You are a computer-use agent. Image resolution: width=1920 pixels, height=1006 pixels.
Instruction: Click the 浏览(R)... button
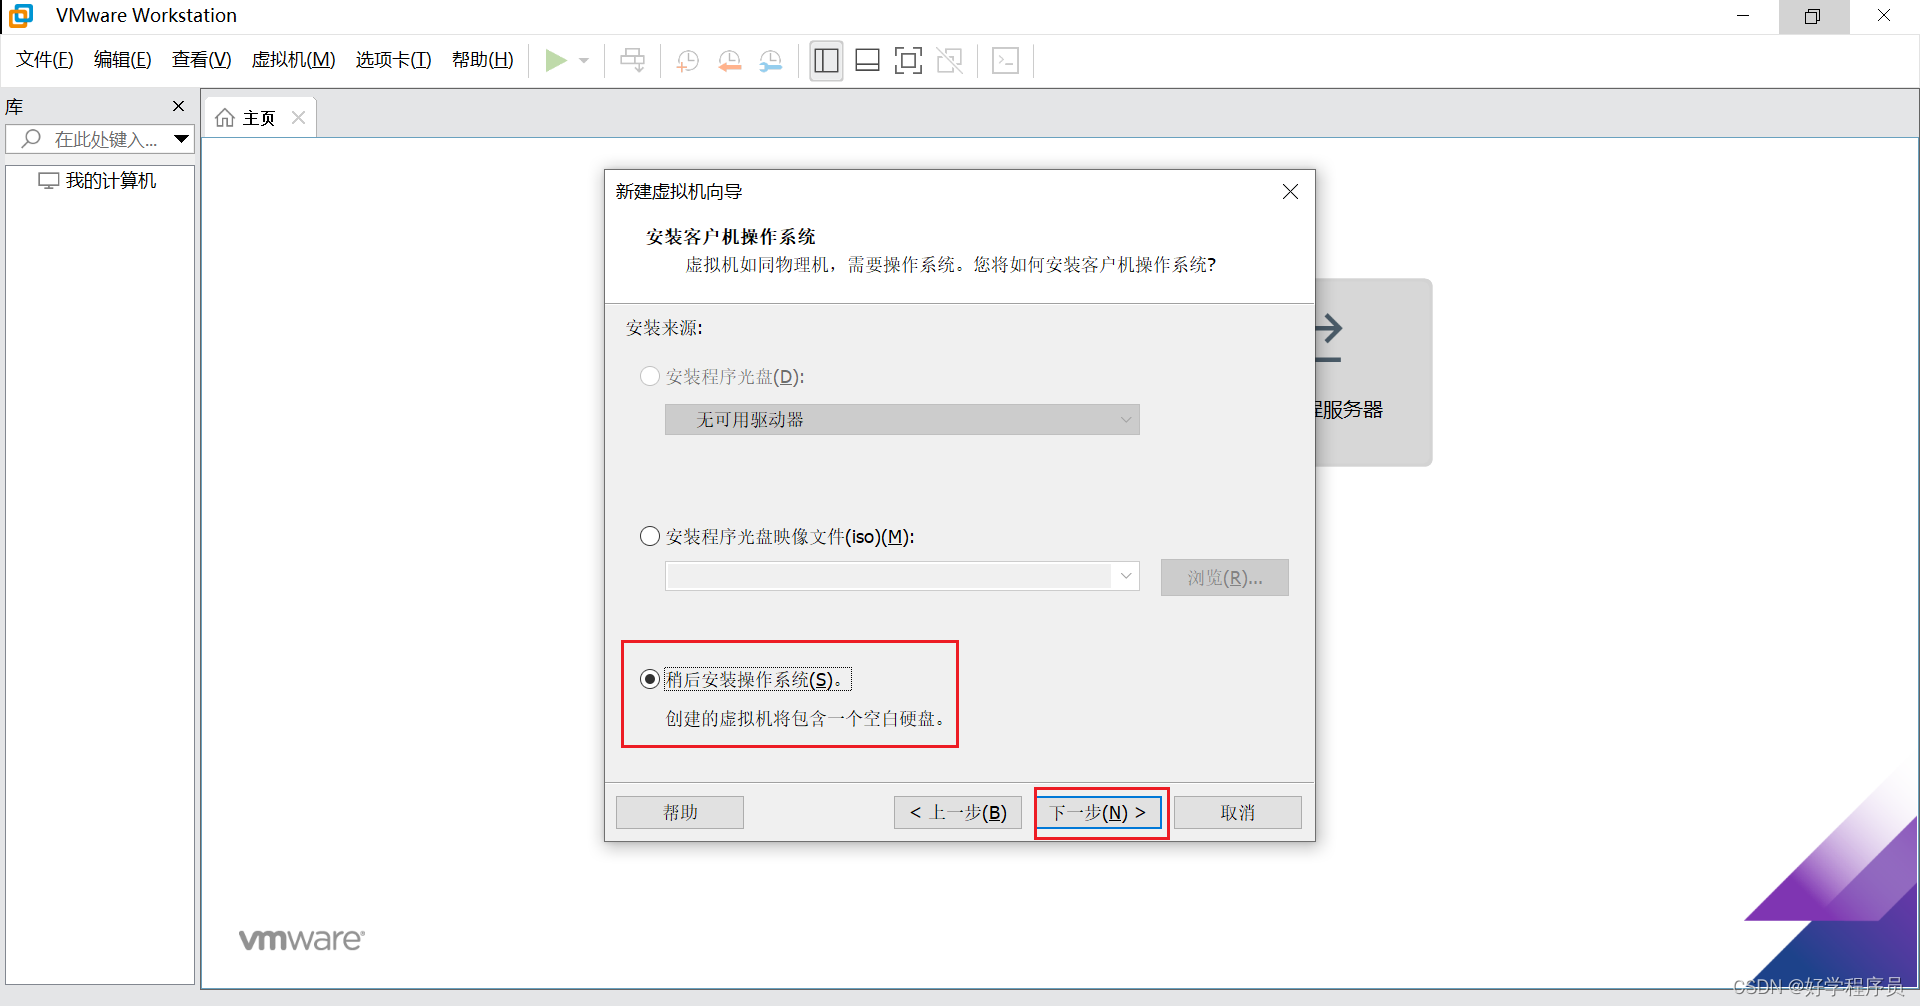click(1224, 578)
